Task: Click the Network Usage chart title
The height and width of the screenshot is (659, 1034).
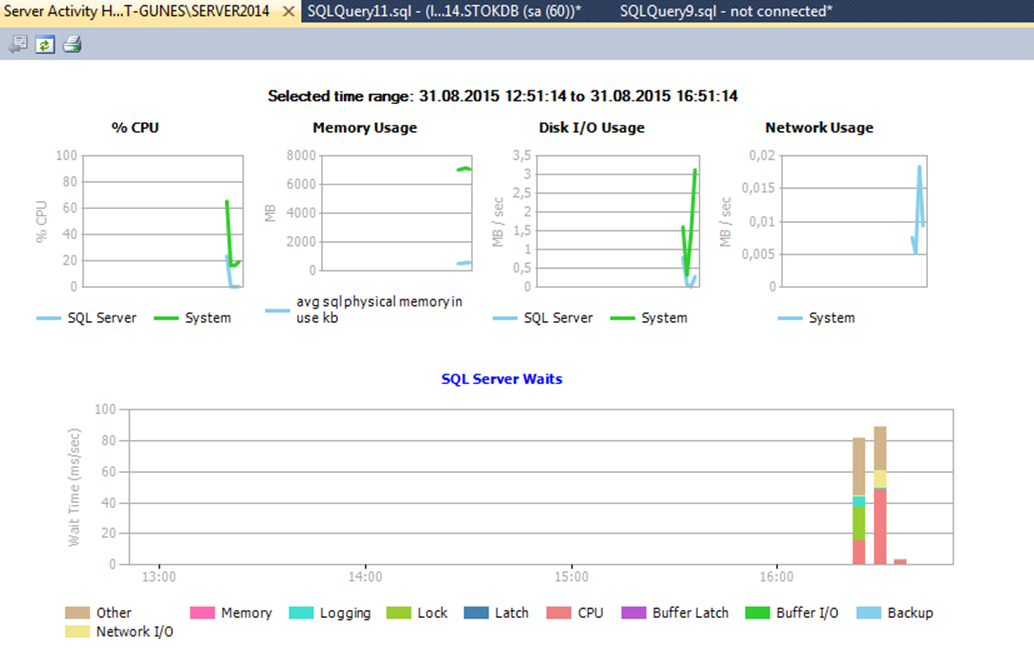Action: pyautogui.click(x=819, y=127)
